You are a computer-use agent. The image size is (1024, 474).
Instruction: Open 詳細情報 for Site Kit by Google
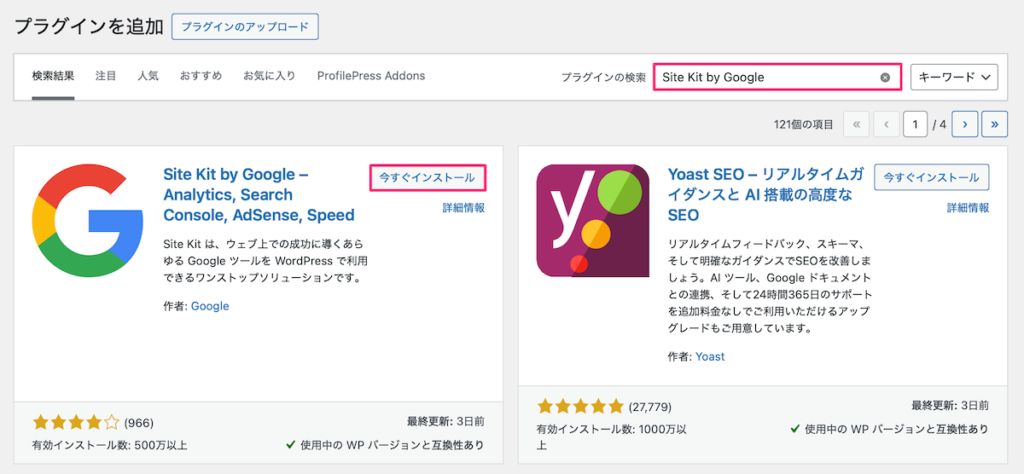464,208
